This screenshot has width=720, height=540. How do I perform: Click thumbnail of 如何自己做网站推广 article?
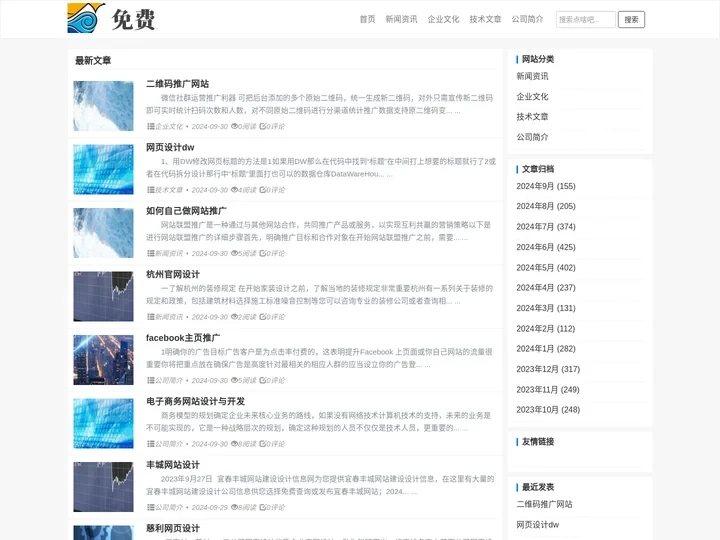coord(103,233)
